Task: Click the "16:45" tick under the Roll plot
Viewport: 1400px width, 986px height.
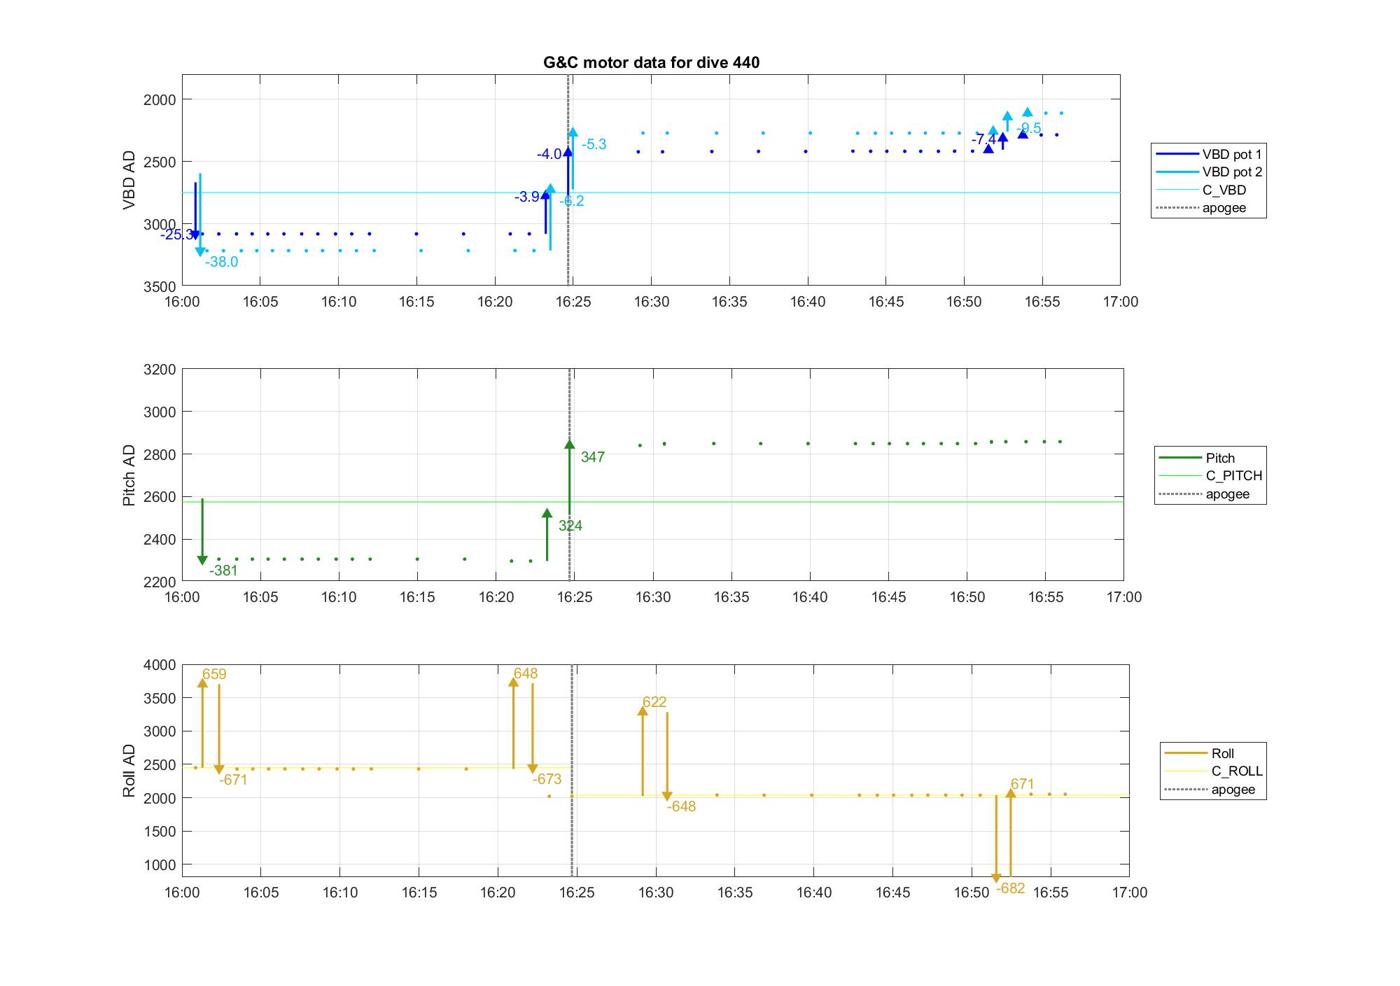Action: coord(893,892)
